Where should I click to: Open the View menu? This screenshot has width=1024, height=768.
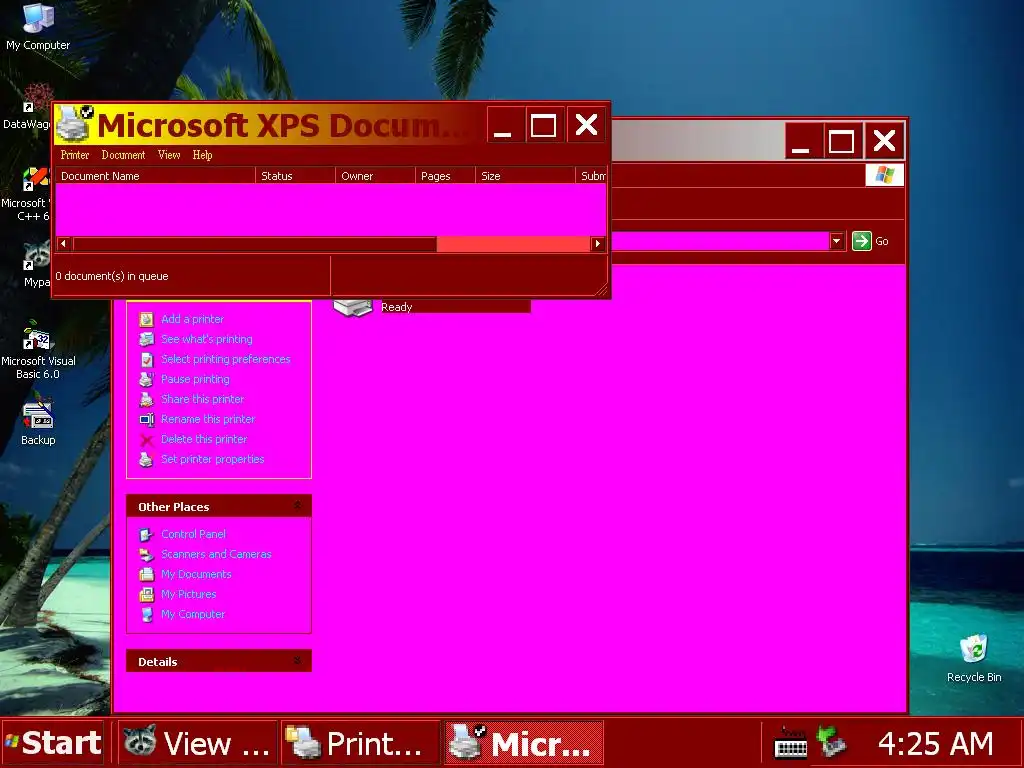tap(168, 155)
